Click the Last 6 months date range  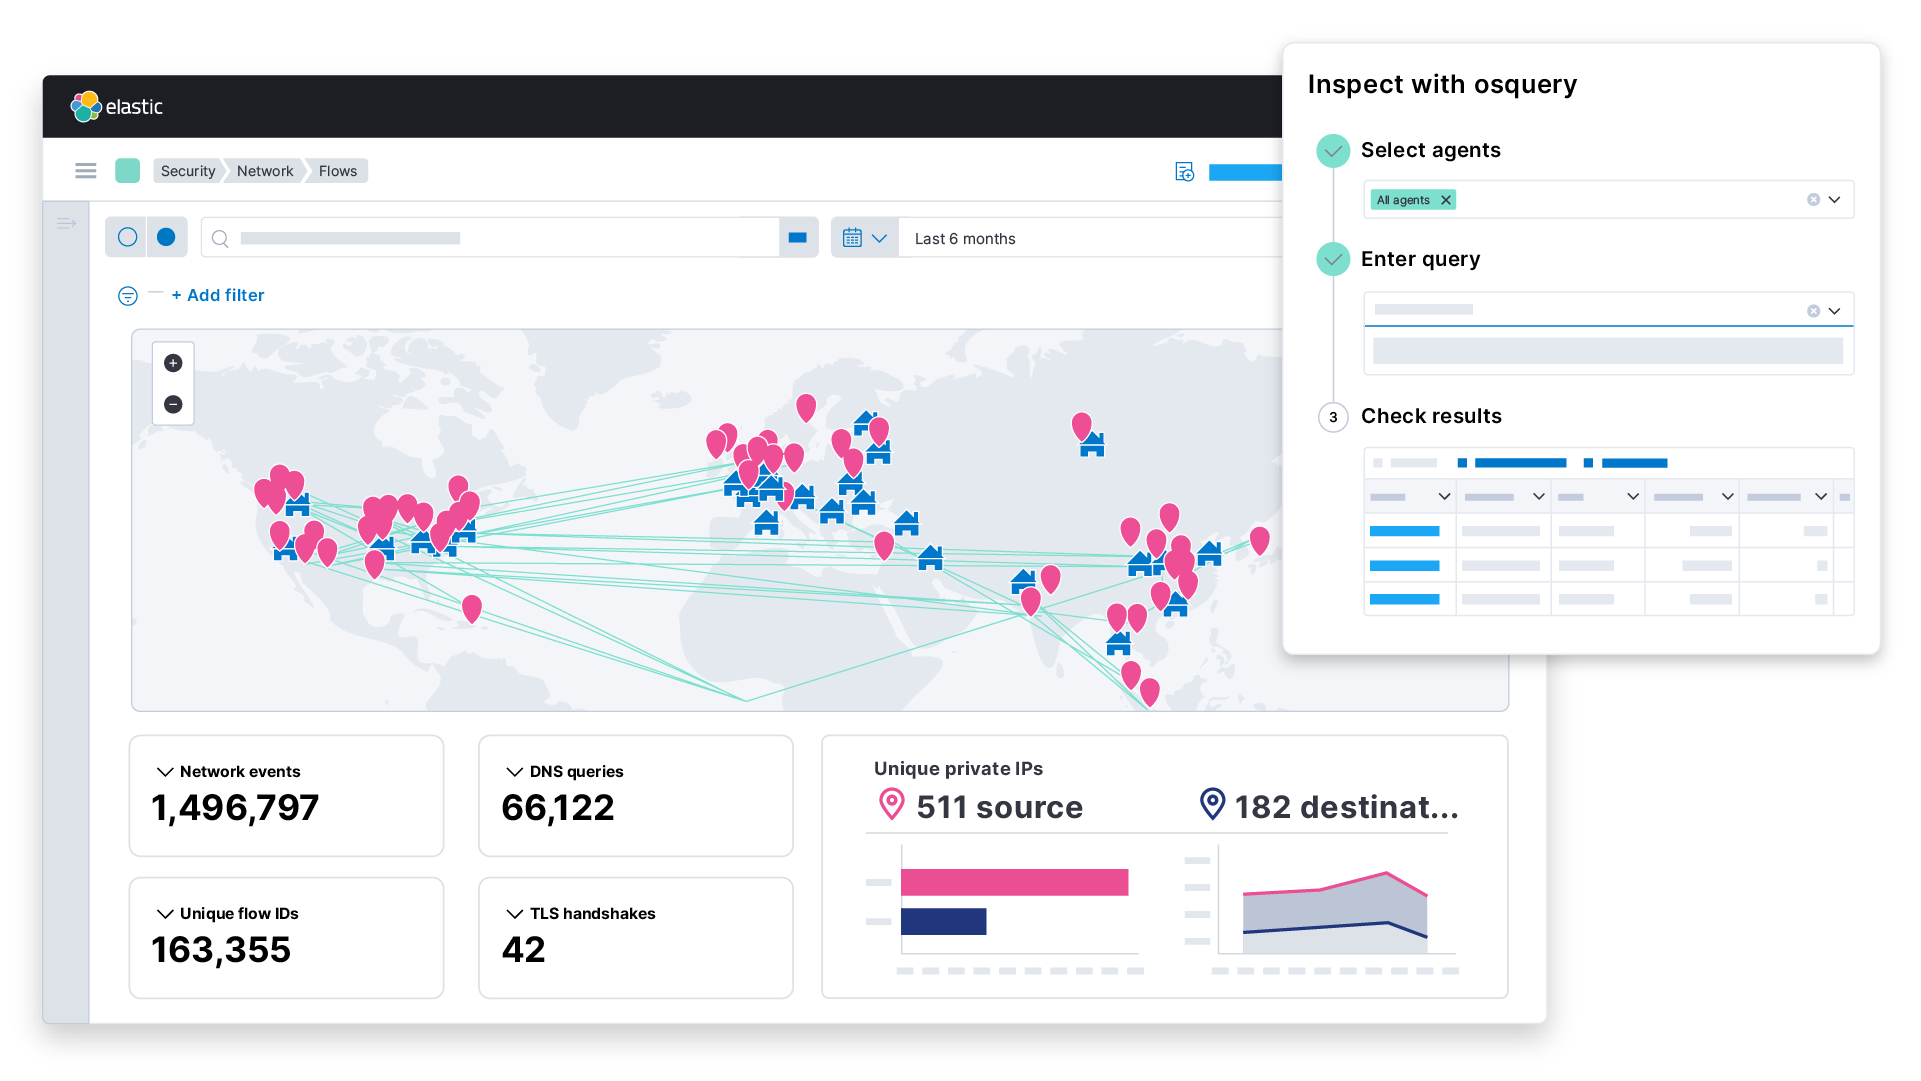pos(965,239)
